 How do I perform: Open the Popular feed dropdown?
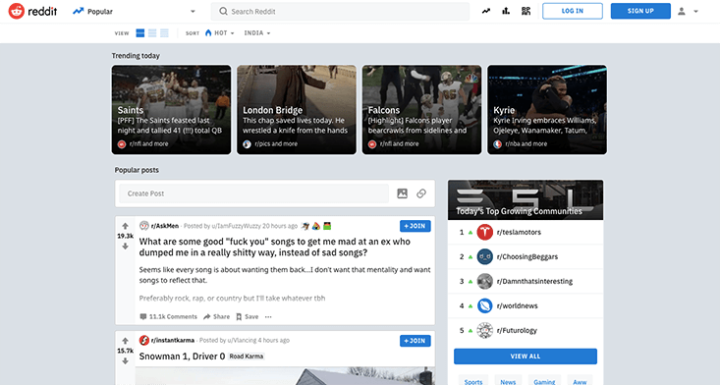[134, 11]
